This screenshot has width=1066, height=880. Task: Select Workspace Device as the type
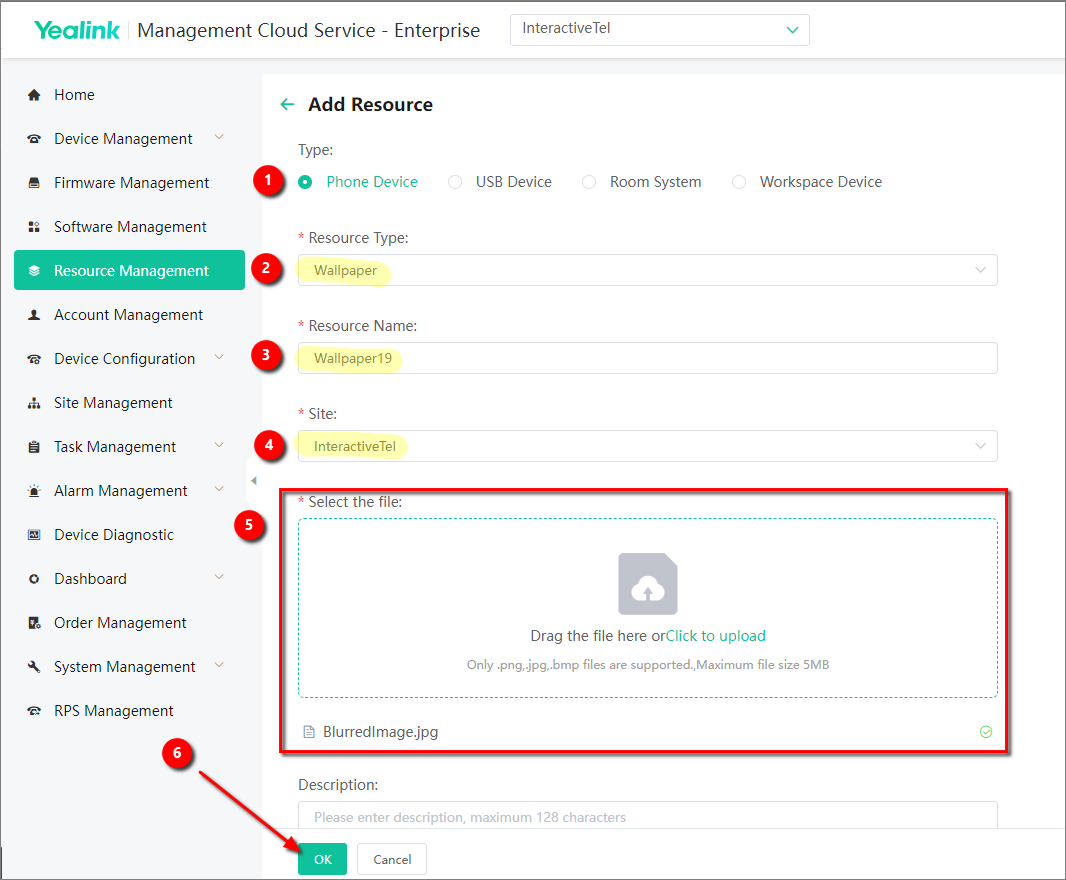(x=739, y=182)
